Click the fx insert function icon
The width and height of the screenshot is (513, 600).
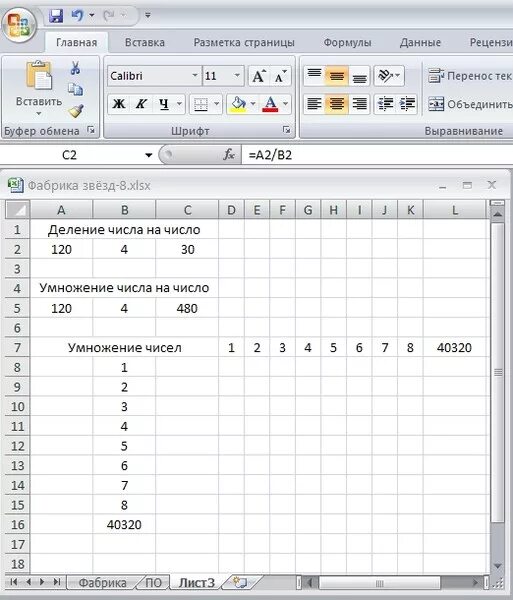coord(229,155)
